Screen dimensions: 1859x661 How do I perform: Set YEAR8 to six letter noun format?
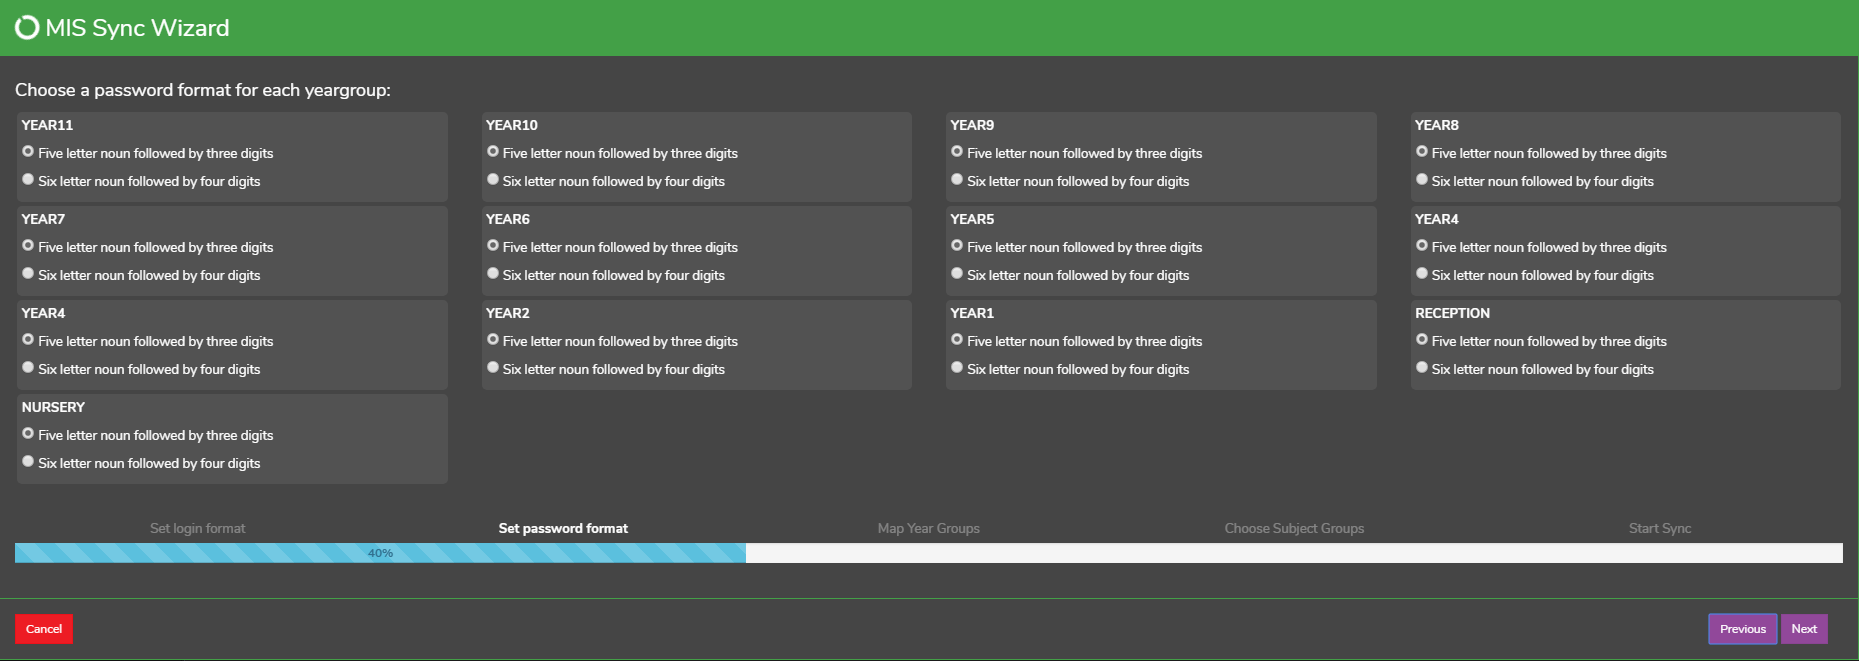point(1422,180)
